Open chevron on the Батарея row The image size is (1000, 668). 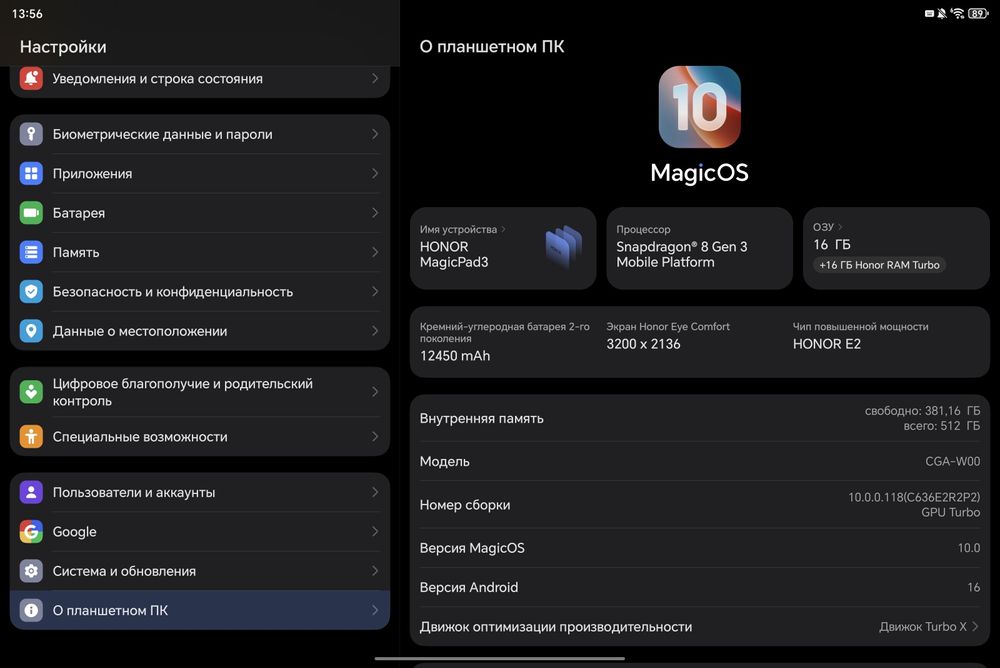point(375,213)
